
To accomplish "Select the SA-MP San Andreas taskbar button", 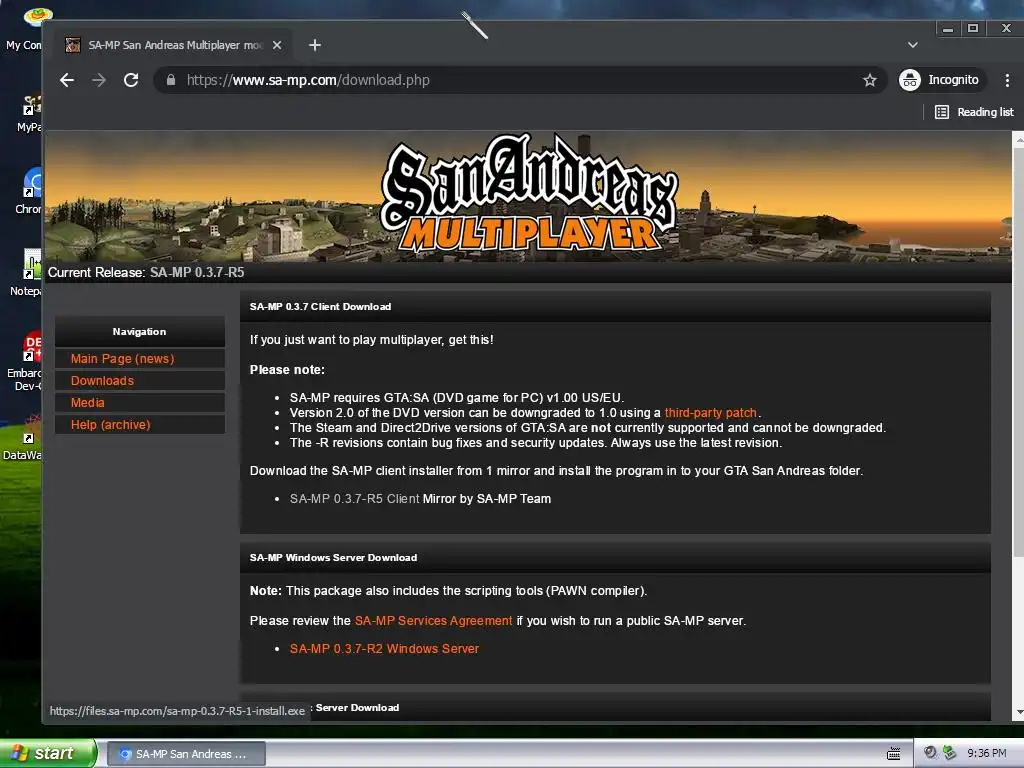I will click(186, 754).
